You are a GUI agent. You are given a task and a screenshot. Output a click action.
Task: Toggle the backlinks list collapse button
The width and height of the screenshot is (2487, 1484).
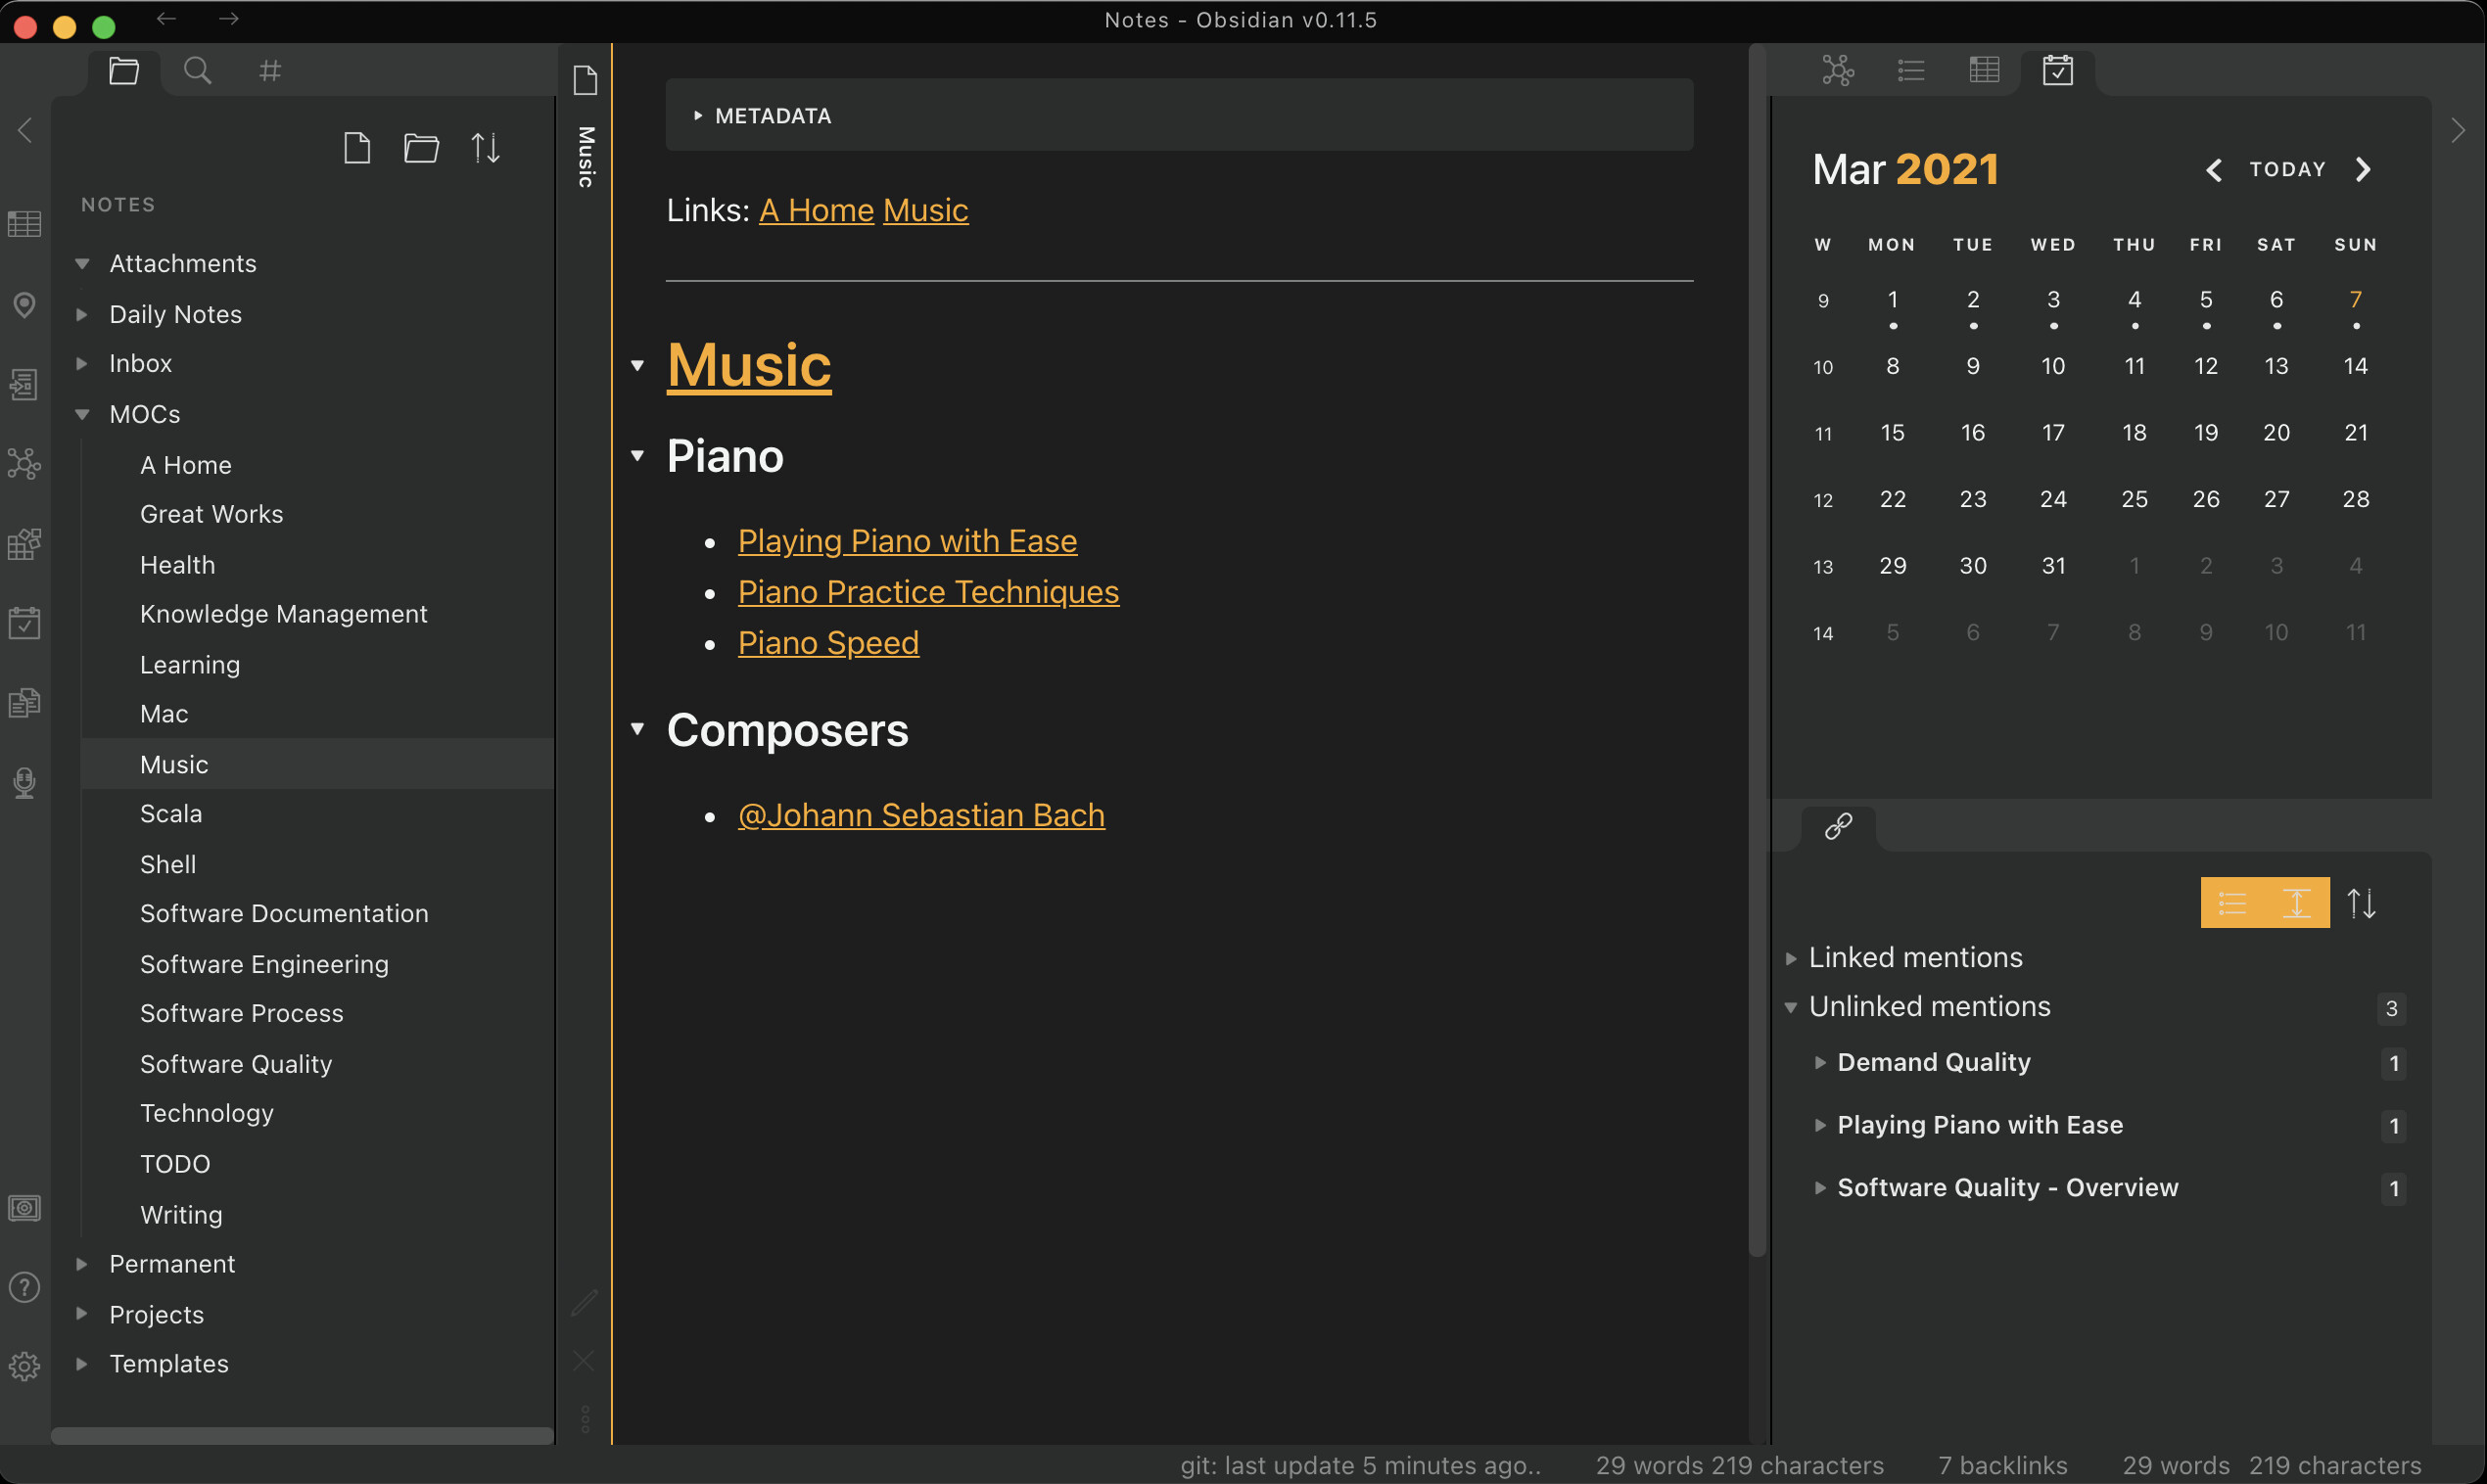2233,902
